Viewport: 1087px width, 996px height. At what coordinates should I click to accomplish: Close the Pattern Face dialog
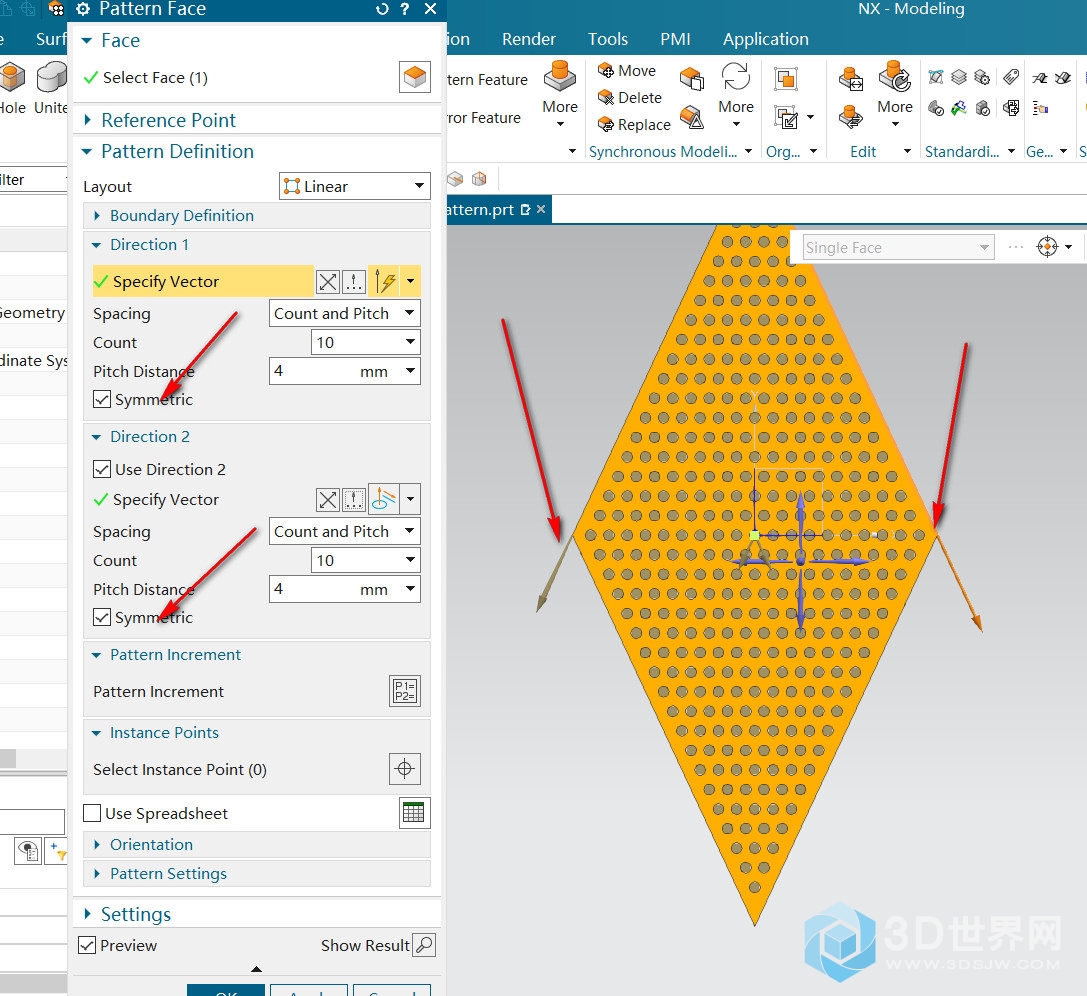click(431, 9)
